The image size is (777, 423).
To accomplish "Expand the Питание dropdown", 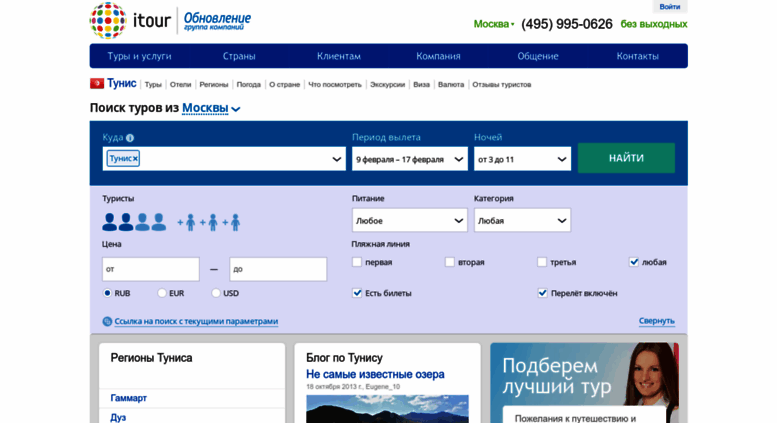I will coord(409,220).
